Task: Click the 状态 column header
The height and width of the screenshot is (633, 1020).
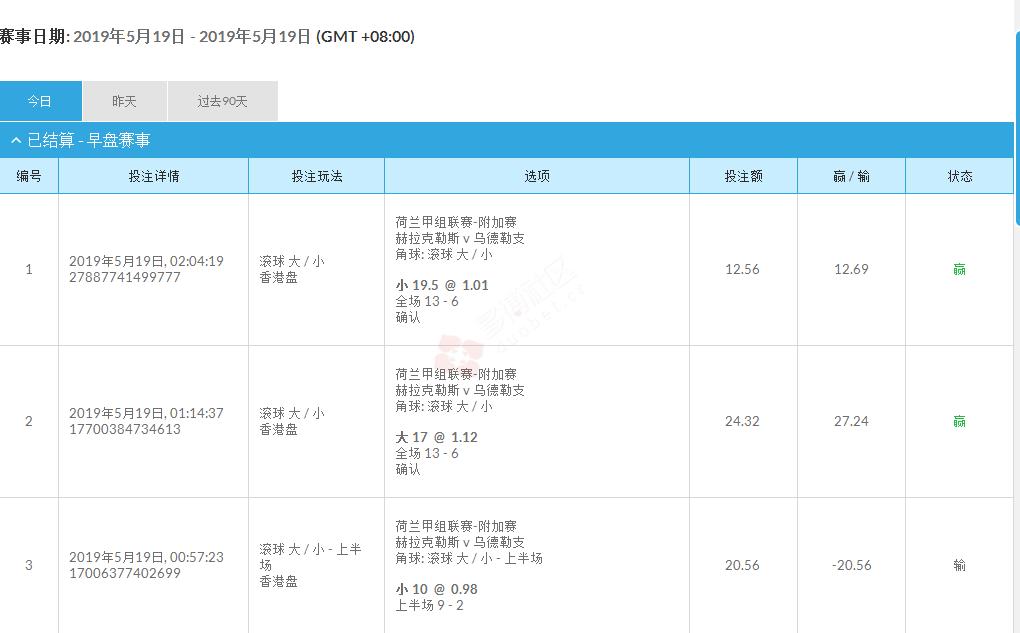Action: click(x=959, y=176)
